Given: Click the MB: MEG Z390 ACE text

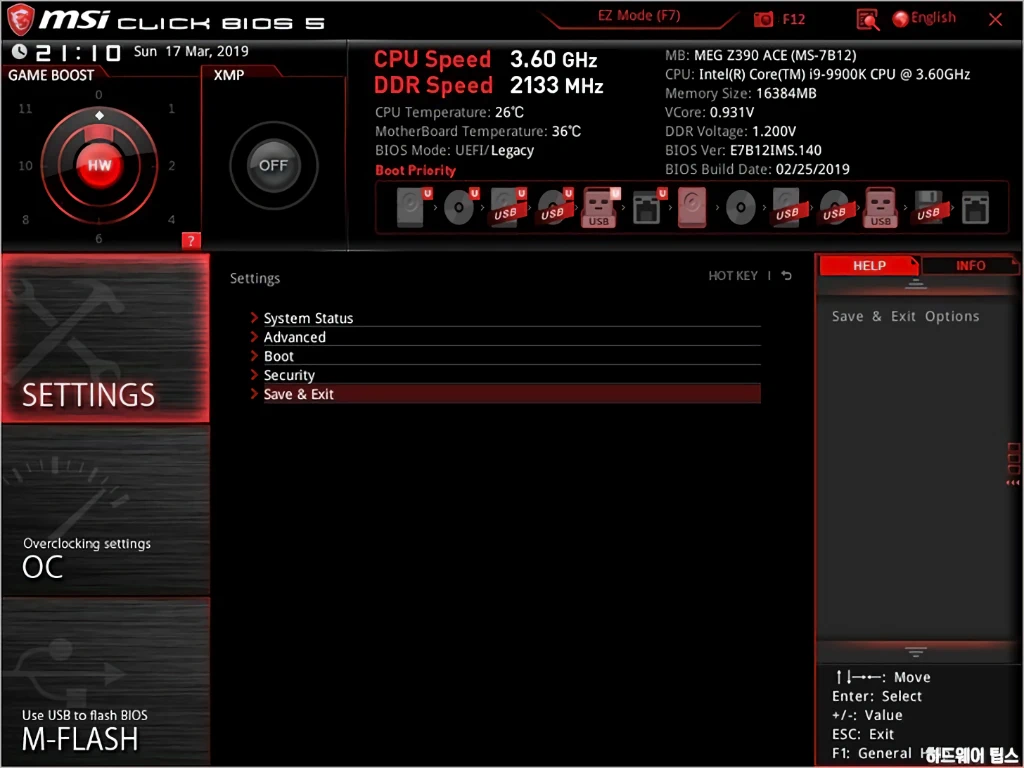Looking at the screenshot, I should point(761,56).
